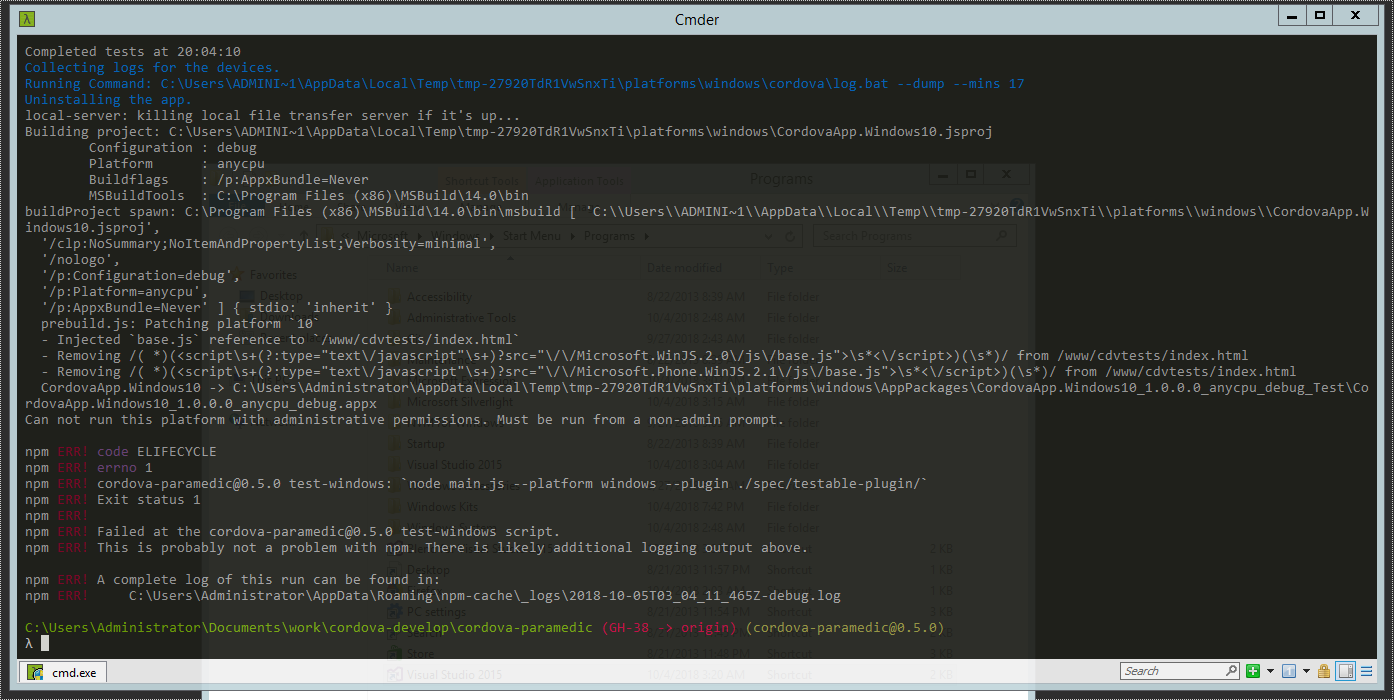The image size is (1394, 700).
Task: Select Store shortcut in Programs window
Action: pos(420,654)
